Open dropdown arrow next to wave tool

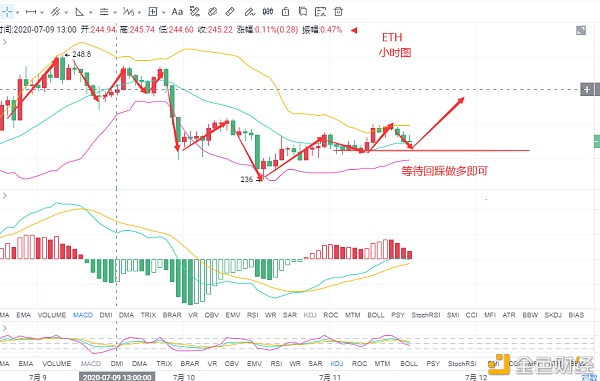(x=139, y=13)
